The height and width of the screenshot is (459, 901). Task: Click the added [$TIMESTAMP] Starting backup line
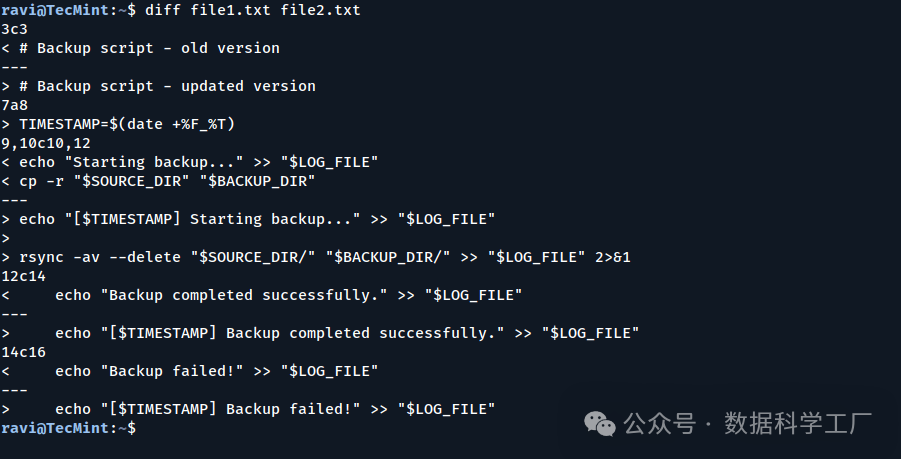[256, 219]
